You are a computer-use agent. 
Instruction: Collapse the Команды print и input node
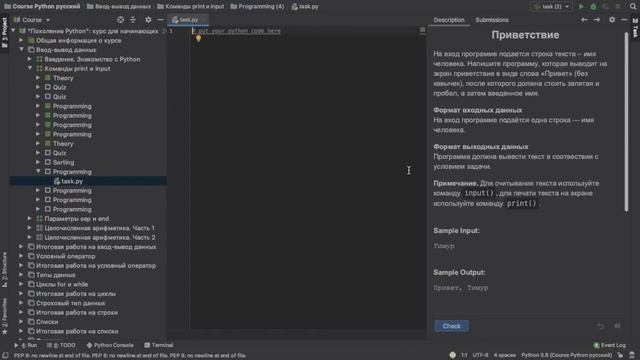tap(30, 69)
